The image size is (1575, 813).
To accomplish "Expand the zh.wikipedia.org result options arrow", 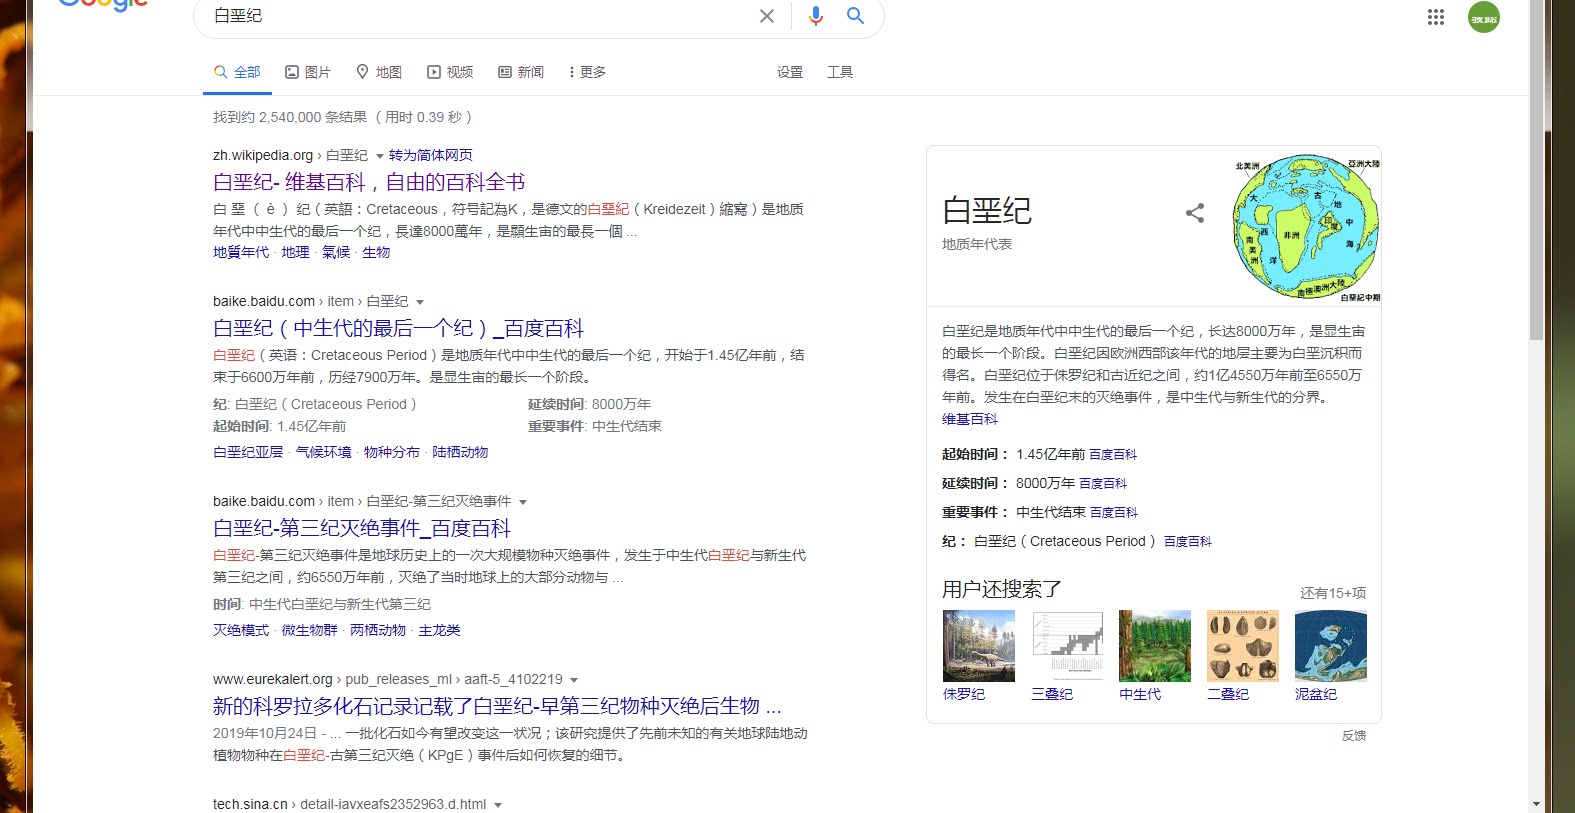I will 380,156.
